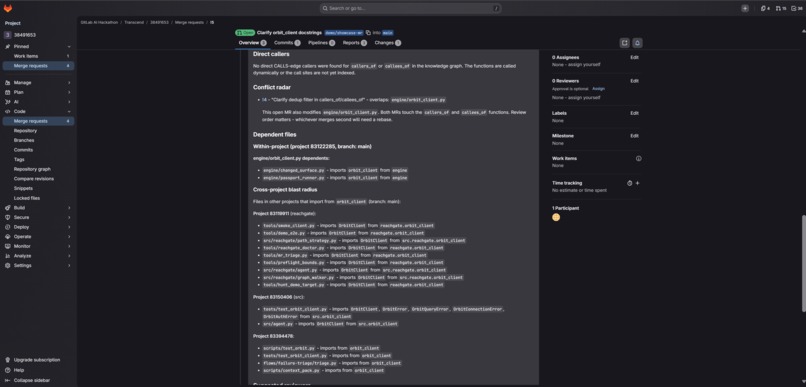Open merge requests counter in top bar
The image size is (806, 387).
[781, 8]
